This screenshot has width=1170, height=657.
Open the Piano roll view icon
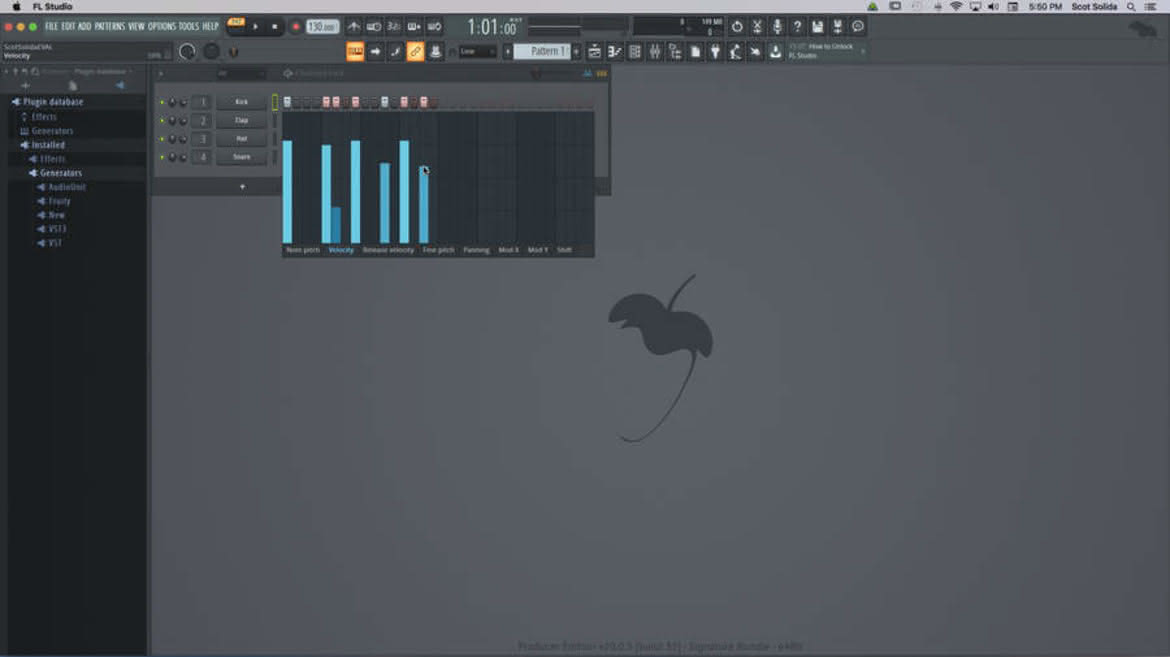pos(615,52)
